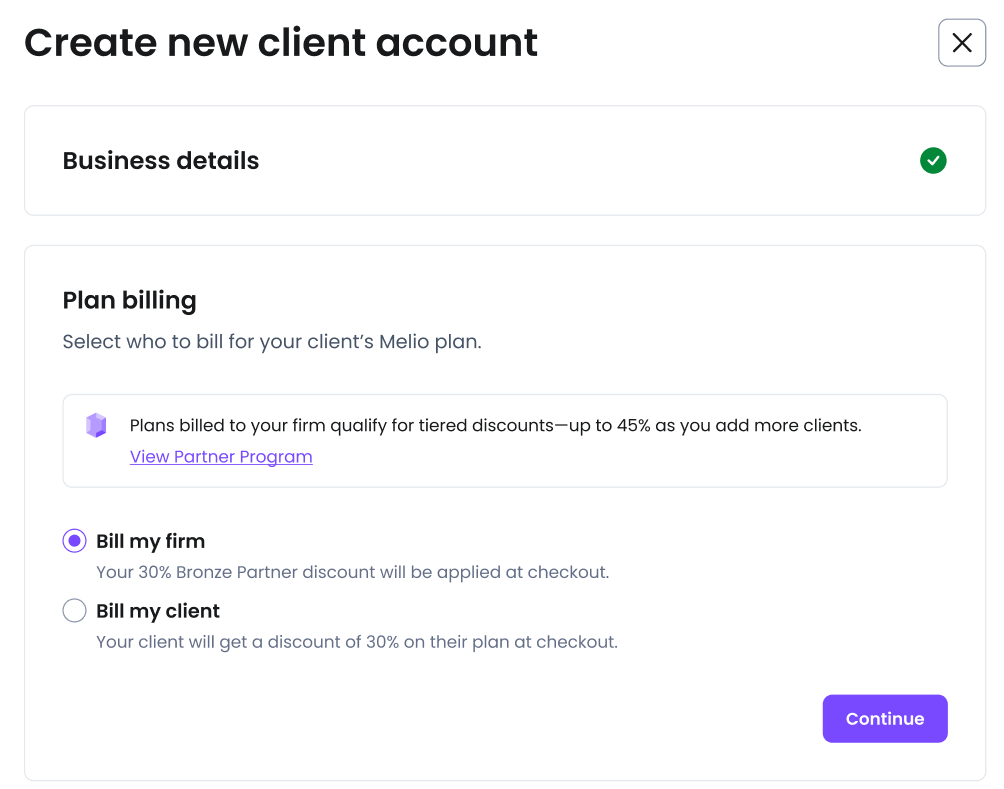The image size is (1004, 789).
Task: Click the Plan billing heading
Action: click(129, 300)
